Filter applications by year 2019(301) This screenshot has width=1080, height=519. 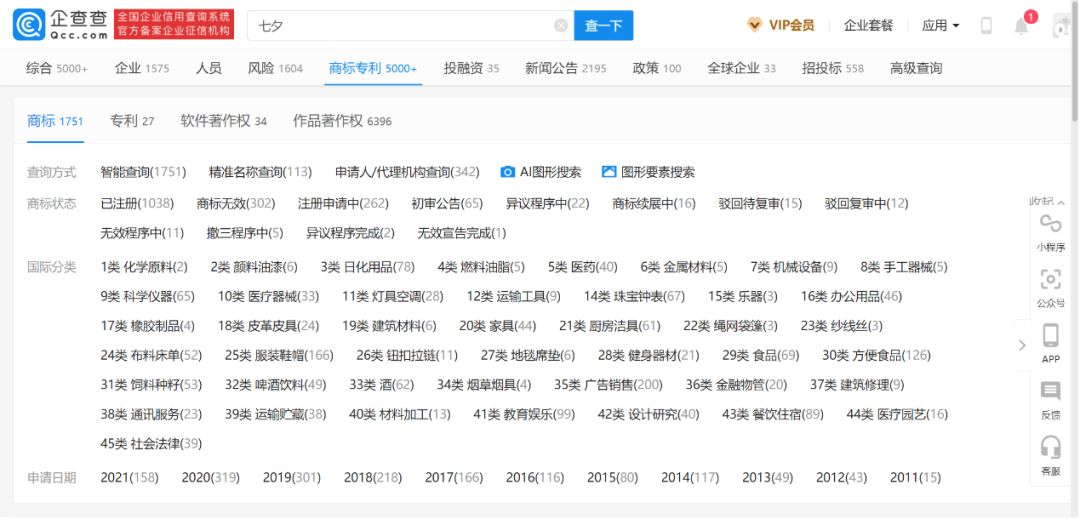click(292, 478)
